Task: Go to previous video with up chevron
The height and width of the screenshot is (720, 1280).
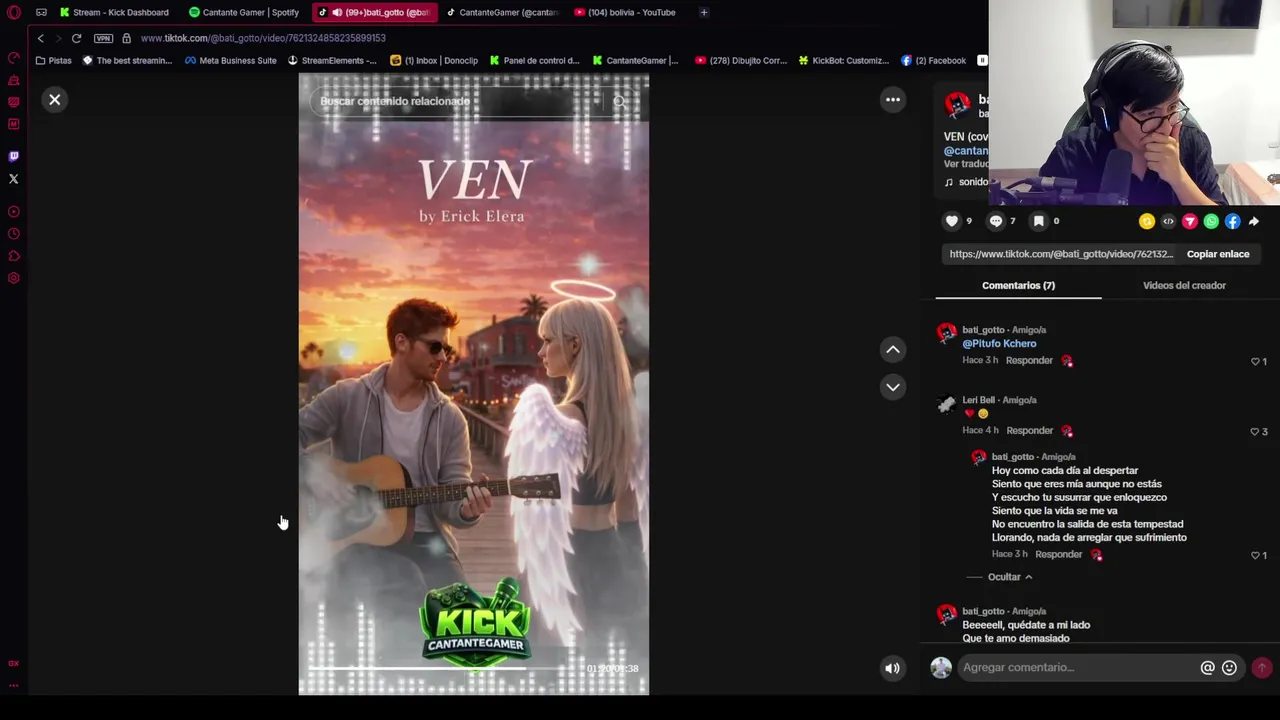Action: pos(893,349)
